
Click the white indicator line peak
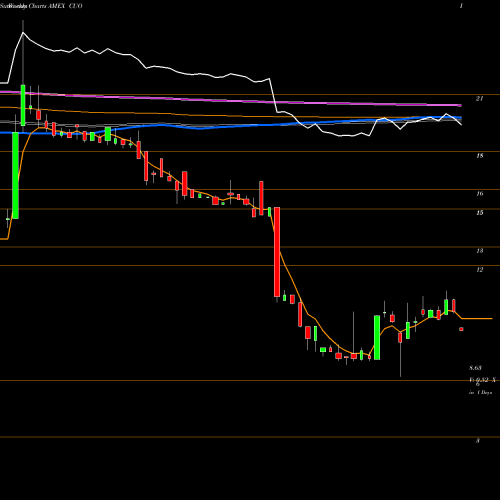pos(23,33)
